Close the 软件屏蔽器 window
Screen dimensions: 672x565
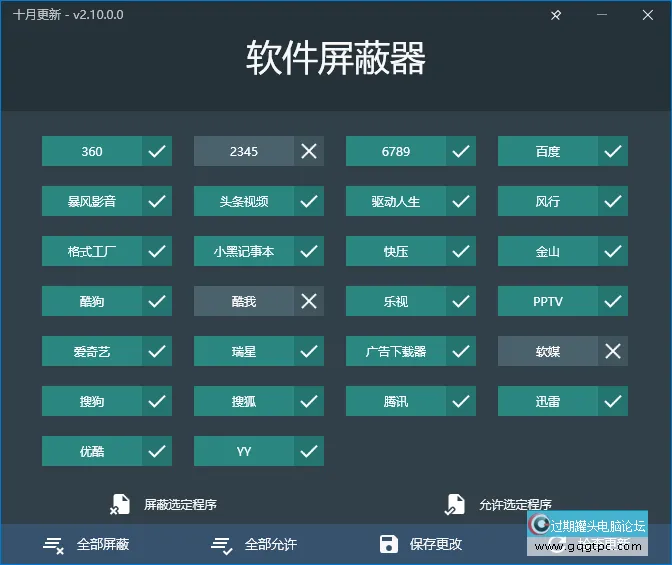pyautogui.click(x=648, y=15)
